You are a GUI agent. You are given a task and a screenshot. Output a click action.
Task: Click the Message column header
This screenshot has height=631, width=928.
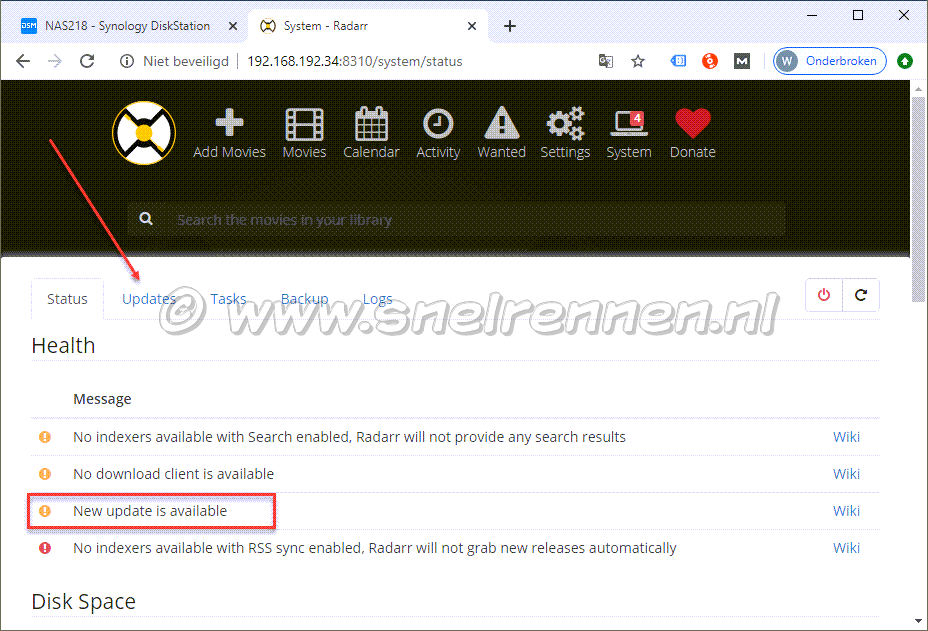[x=102, y=399]
